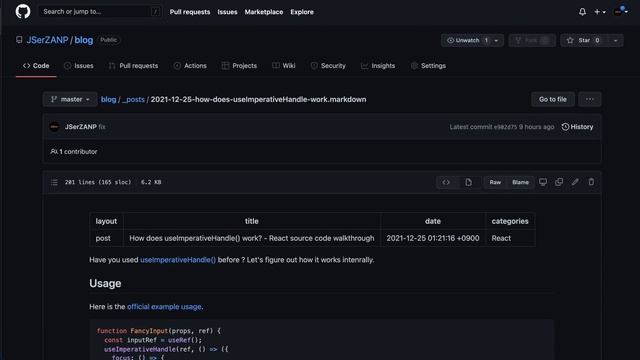Open the official example usage link
The image size is (640, 360).
[x=164, y=307]
